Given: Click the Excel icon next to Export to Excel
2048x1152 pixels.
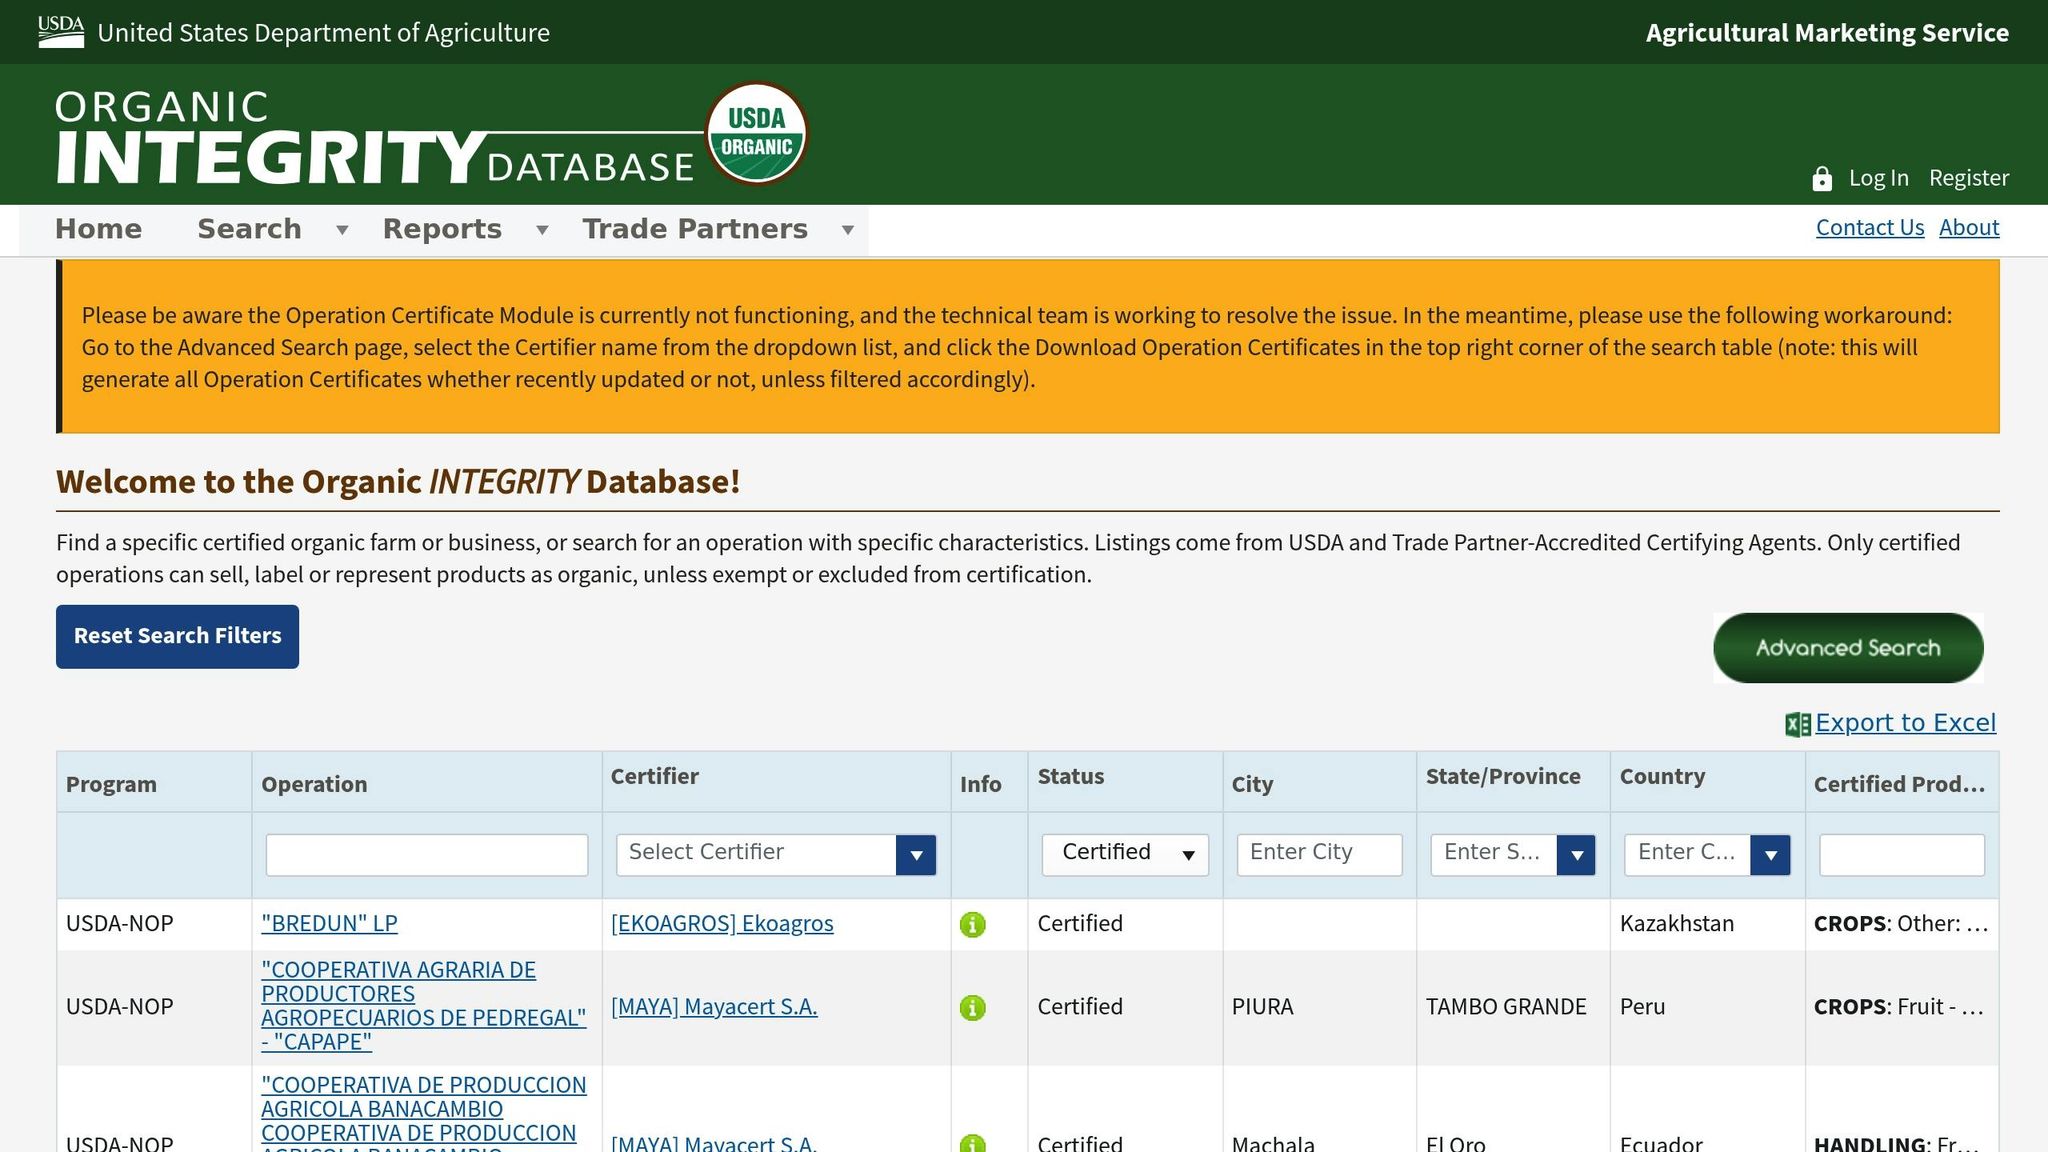Looking at the screenshot, I should (1797, 722).
